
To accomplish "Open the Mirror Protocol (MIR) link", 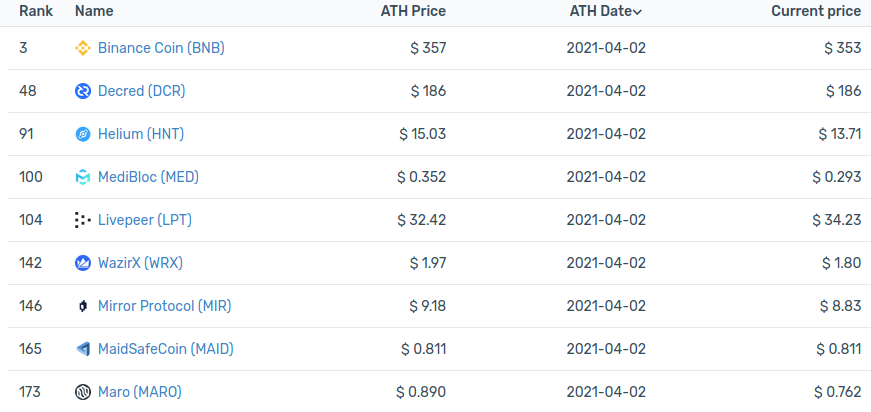I will click(x=164, y=306).
